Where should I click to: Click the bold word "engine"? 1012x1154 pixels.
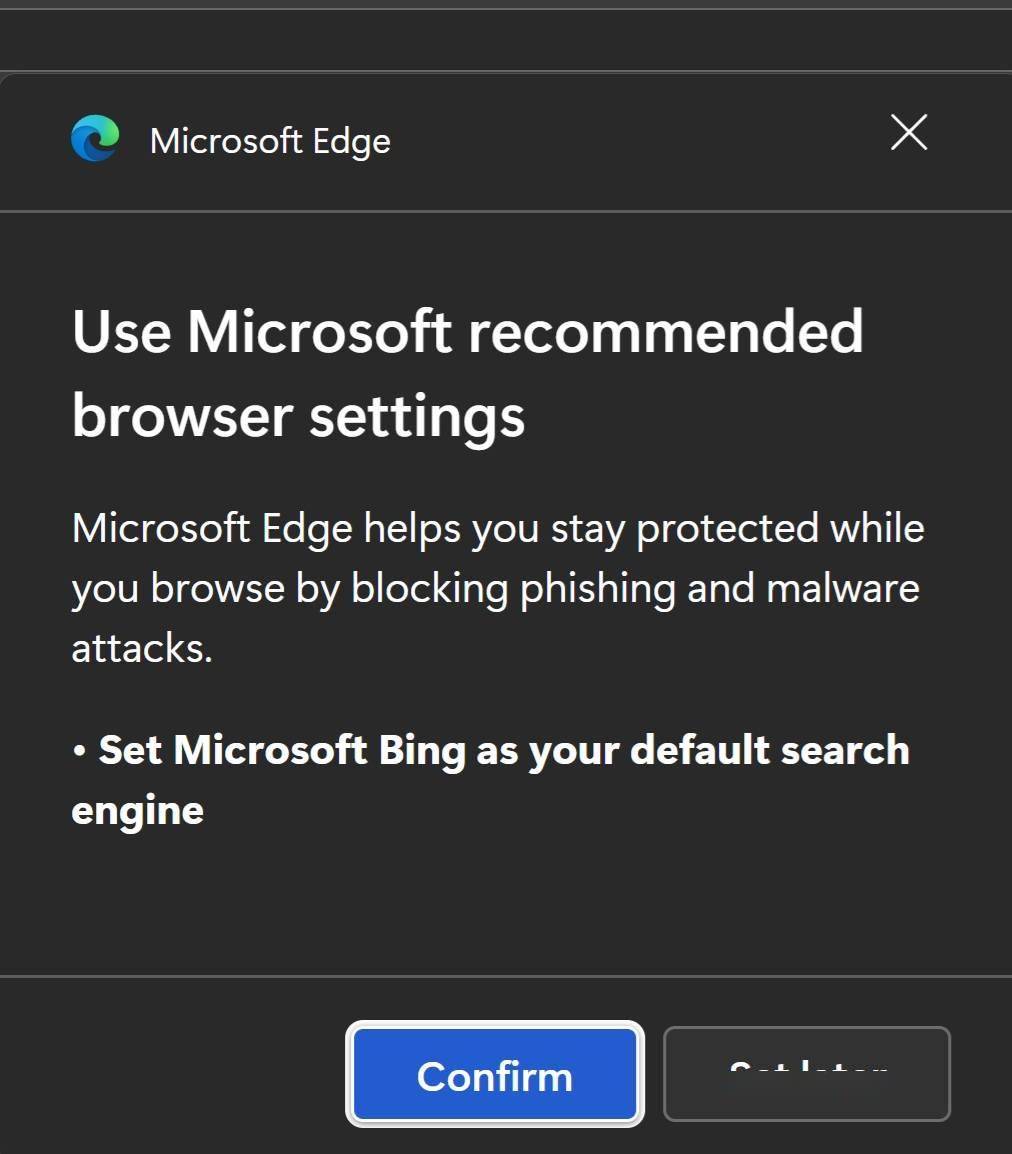click(138, 812)
